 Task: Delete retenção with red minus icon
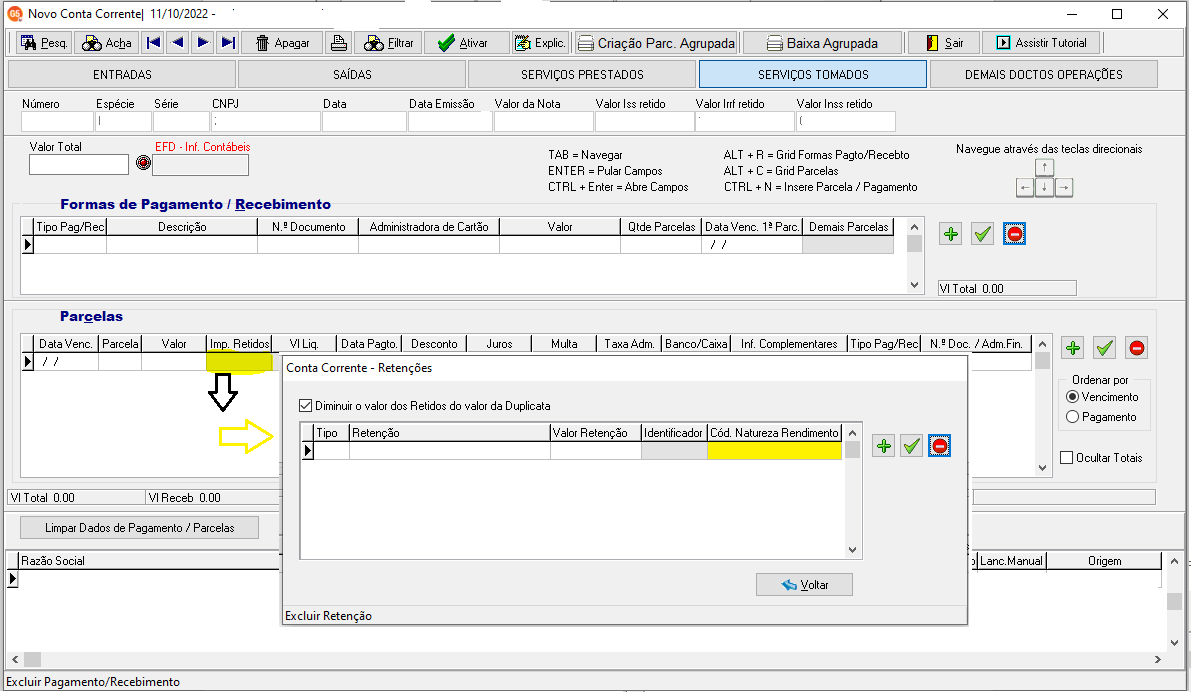tap(940, 446)
